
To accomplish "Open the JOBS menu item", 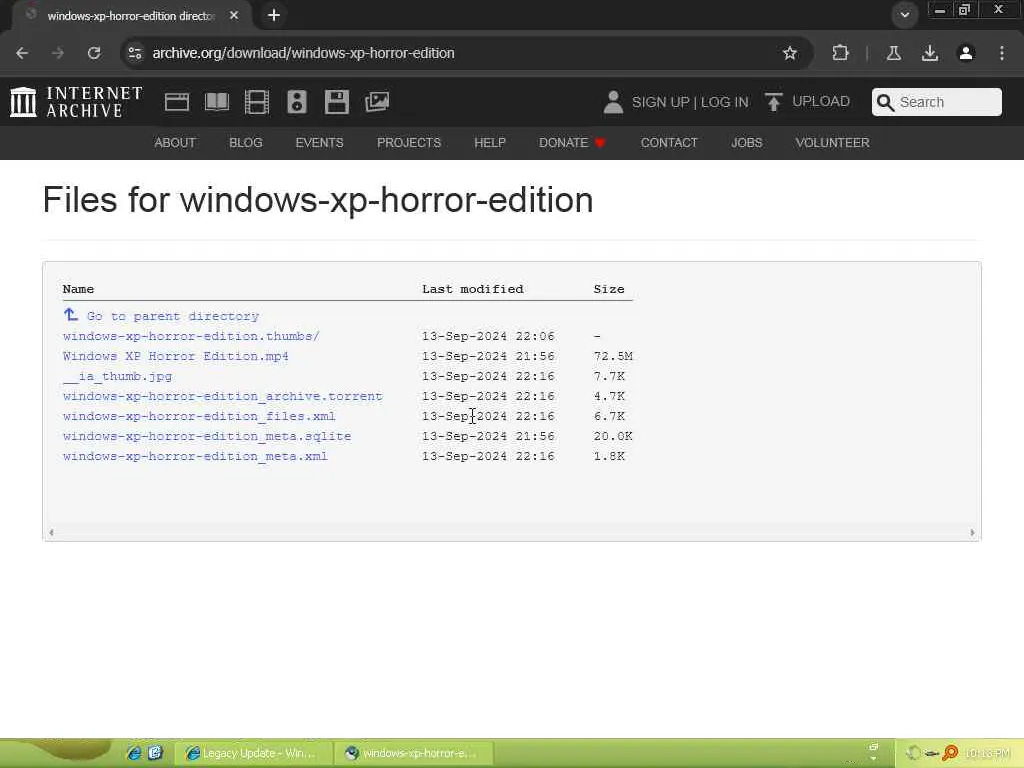I will (746, 142).
